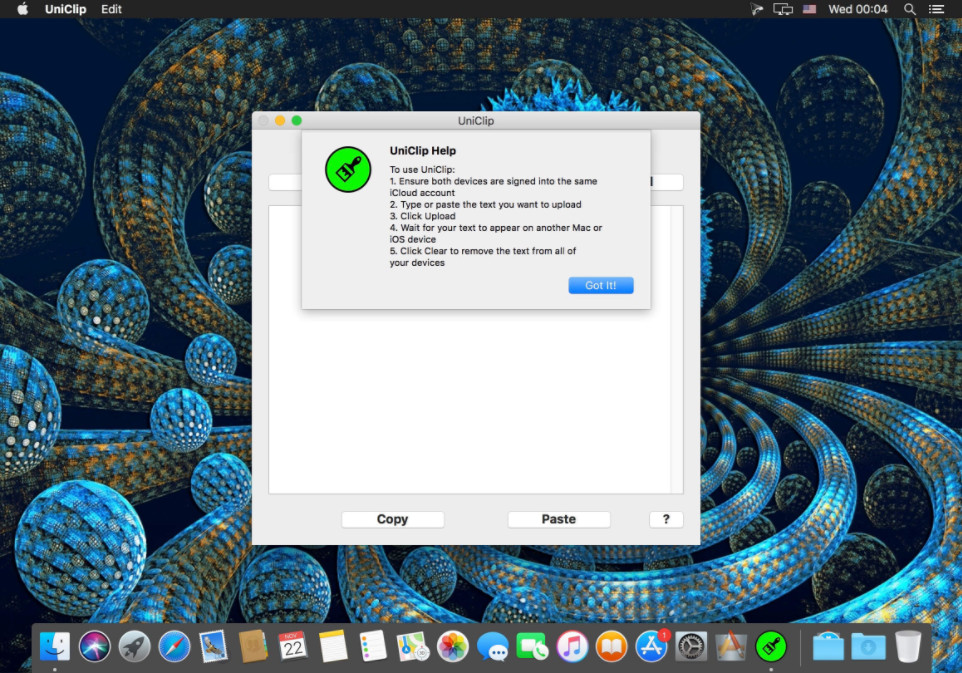Open Notification Center list icon
Screen dimensions: 962x673
[x=936, y=9]
